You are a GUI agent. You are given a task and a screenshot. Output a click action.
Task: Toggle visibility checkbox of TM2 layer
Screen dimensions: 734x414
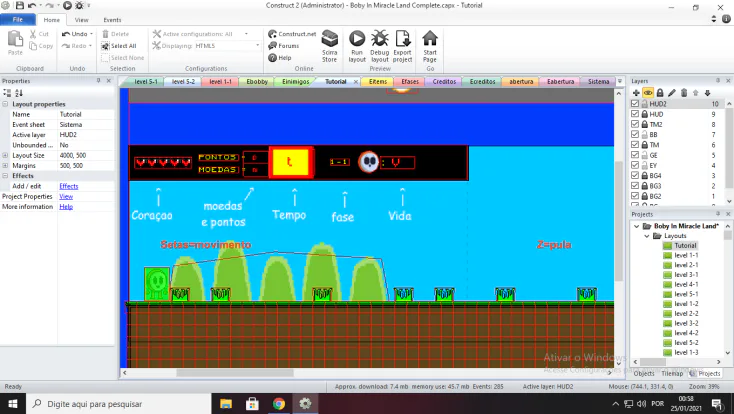pyautogui.click(x=635, y=124)
